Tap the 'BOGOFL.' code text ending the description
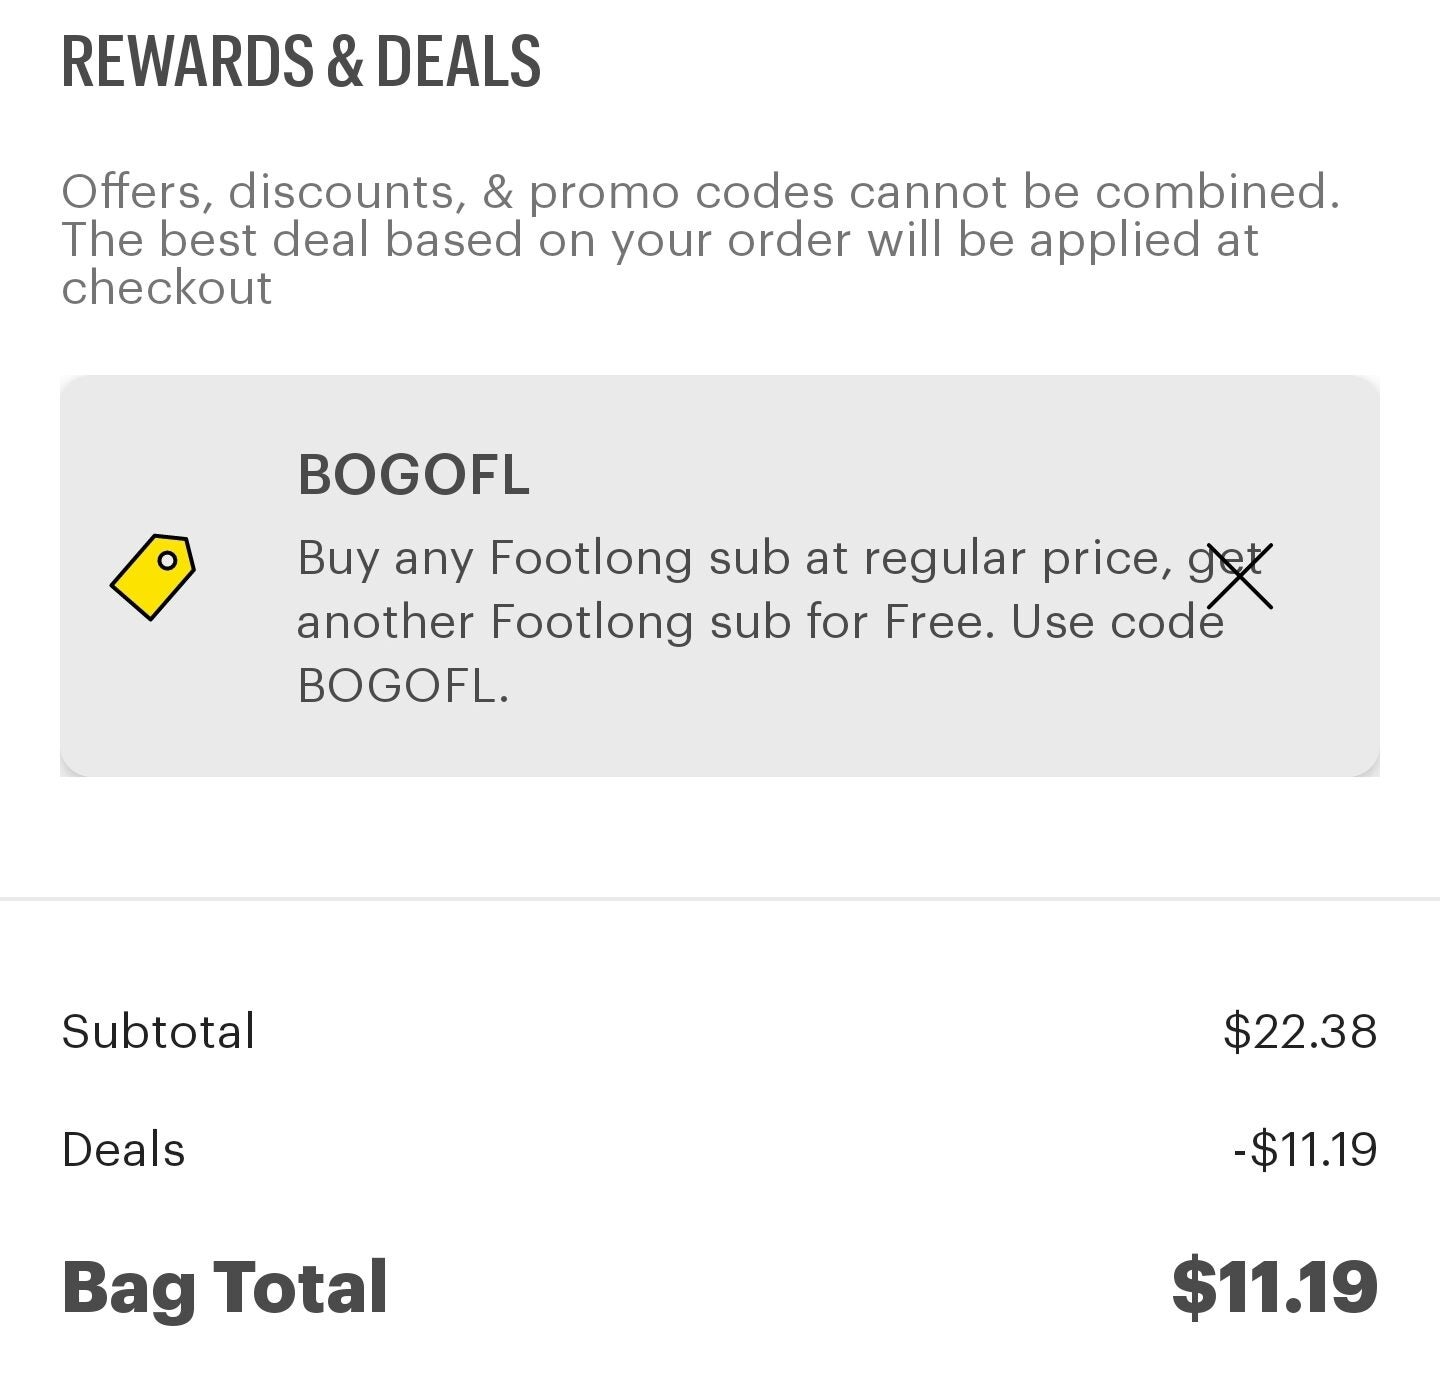Screen dimensions: 1440x1398 (x=403, y=686)
